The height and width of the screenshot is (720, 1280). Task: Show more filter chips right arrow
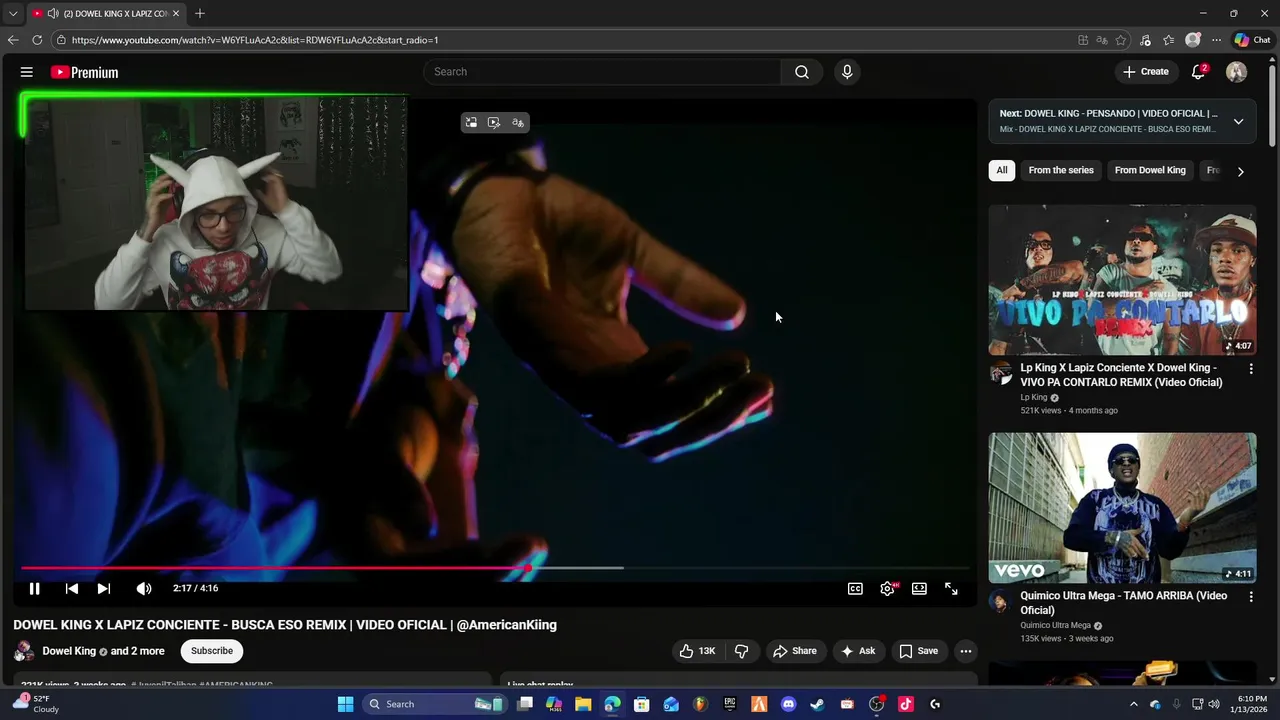1240,171
